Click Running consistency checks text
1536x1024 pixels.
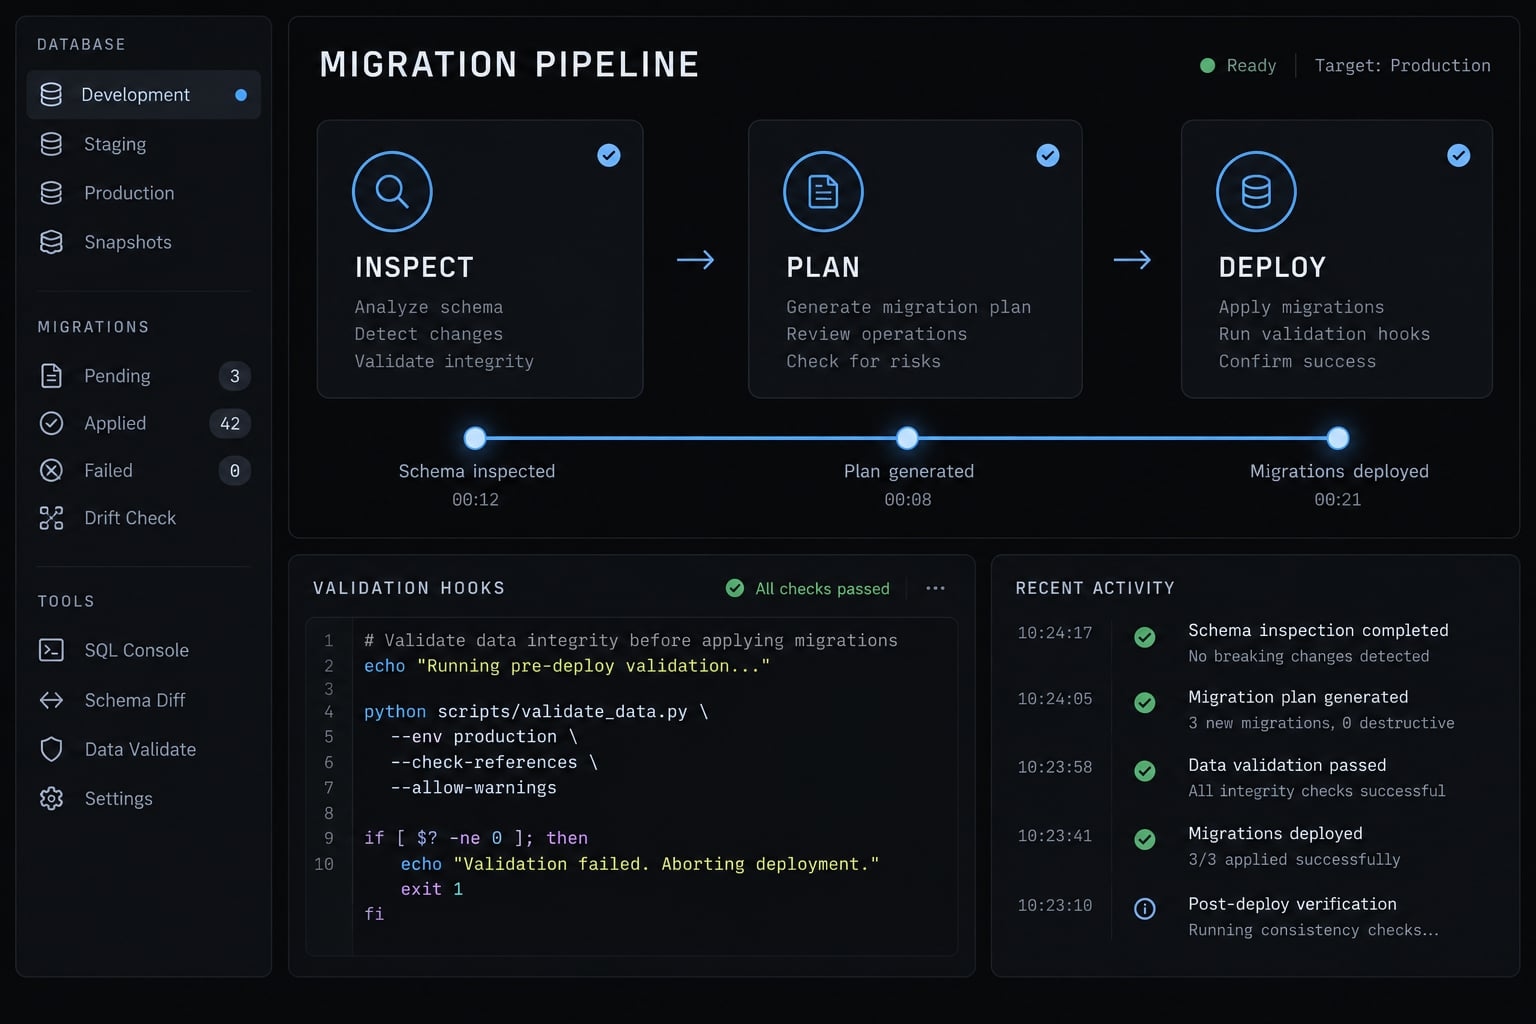1313,930
